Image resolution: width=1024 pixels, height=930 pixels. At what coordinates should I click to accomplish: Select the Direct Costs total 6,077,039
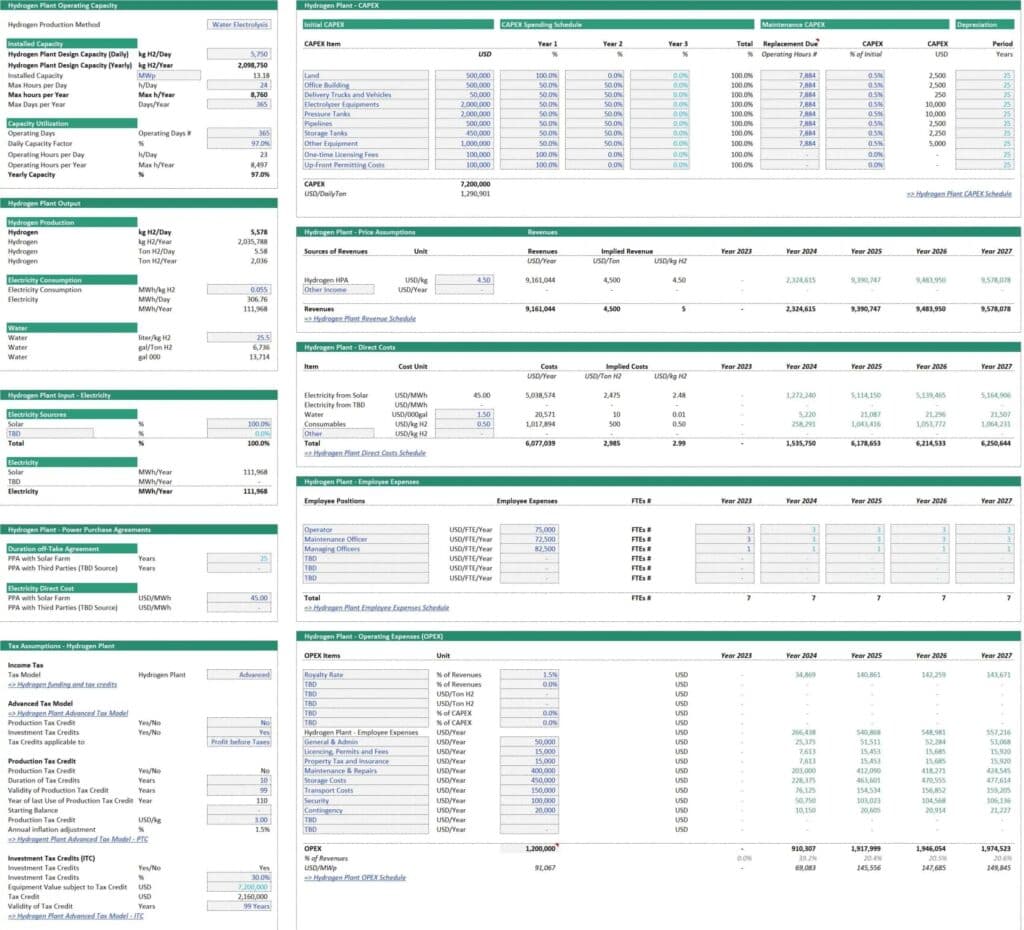540,443
